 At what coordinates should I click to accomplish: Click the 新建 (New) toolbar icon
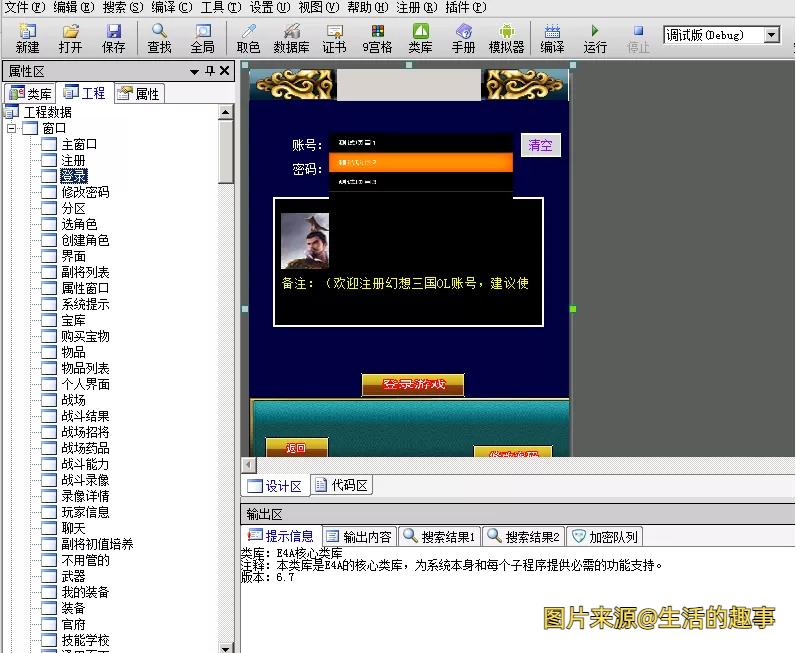(27, 38)
